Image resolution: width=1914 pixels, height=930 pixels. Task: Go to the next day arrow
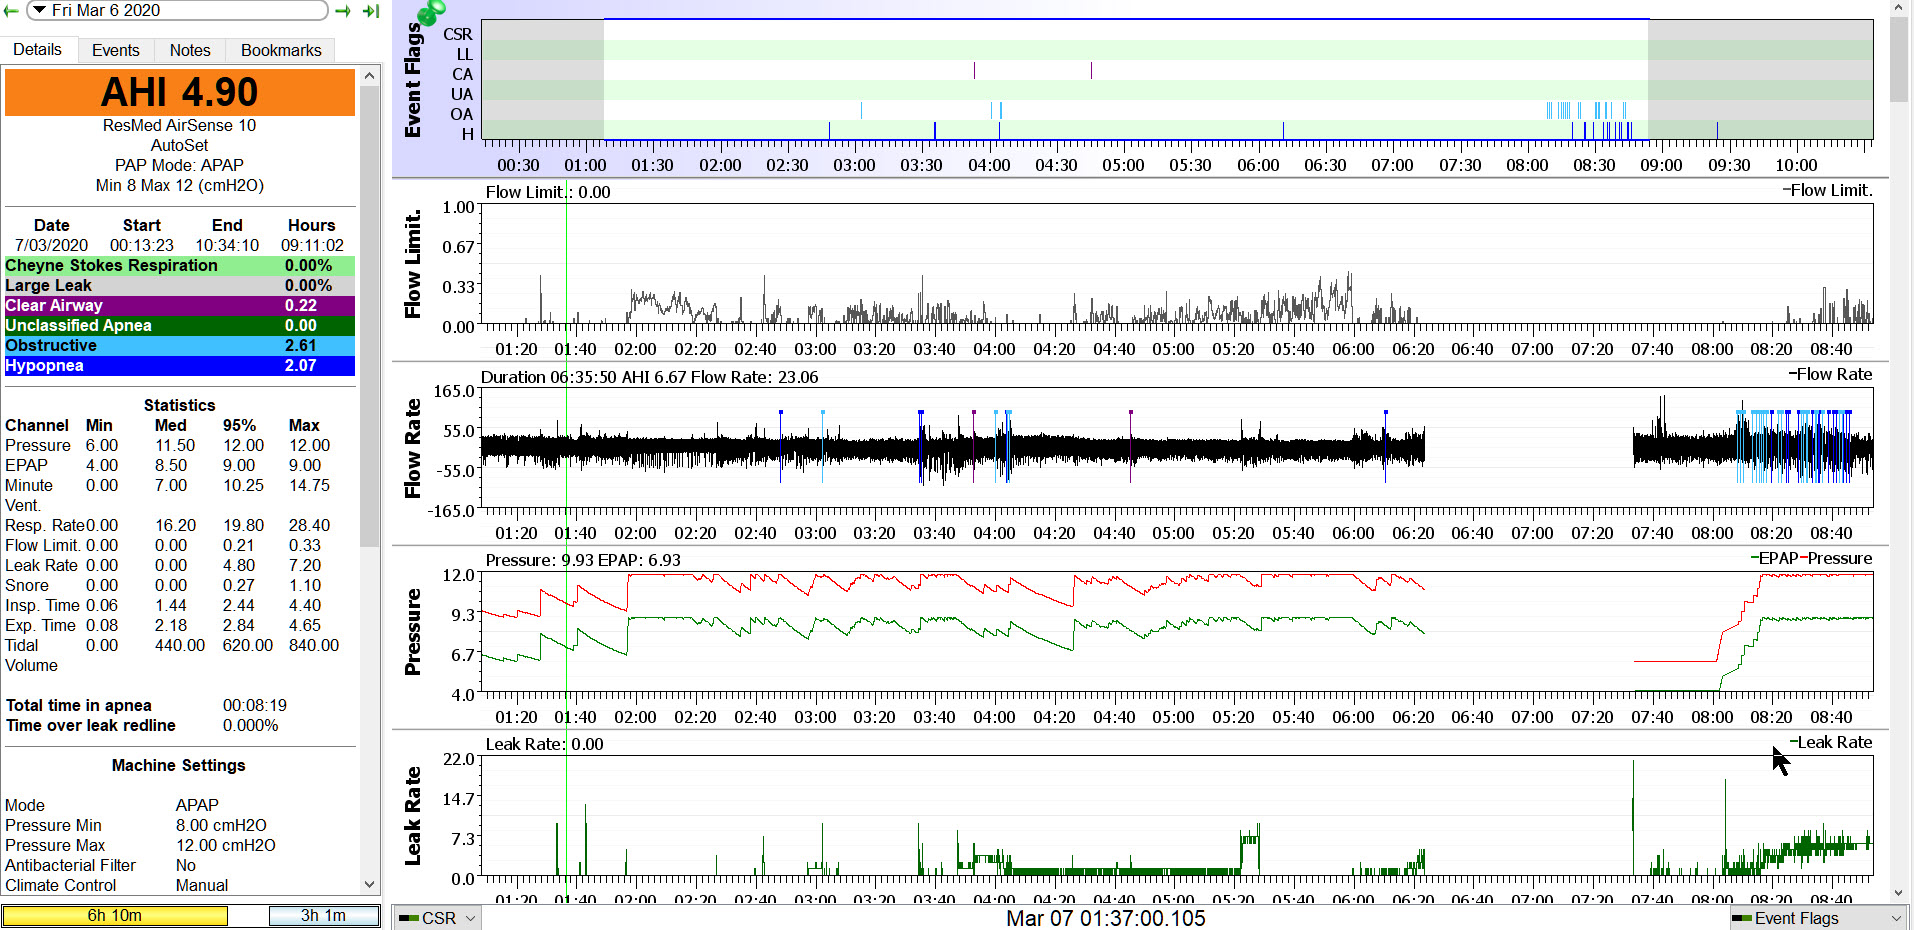pos(343,10)
